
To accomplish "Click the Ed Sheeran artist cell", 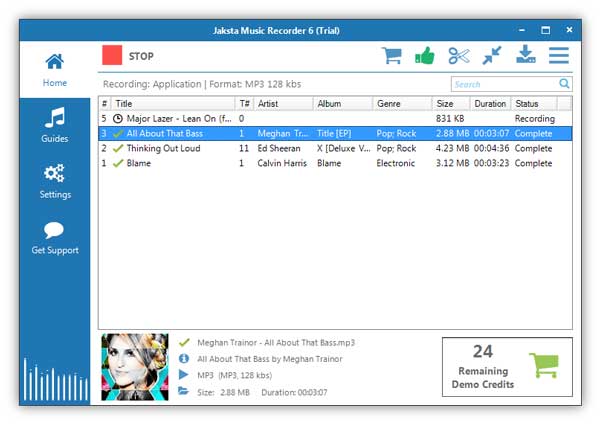I will (279, 148).
